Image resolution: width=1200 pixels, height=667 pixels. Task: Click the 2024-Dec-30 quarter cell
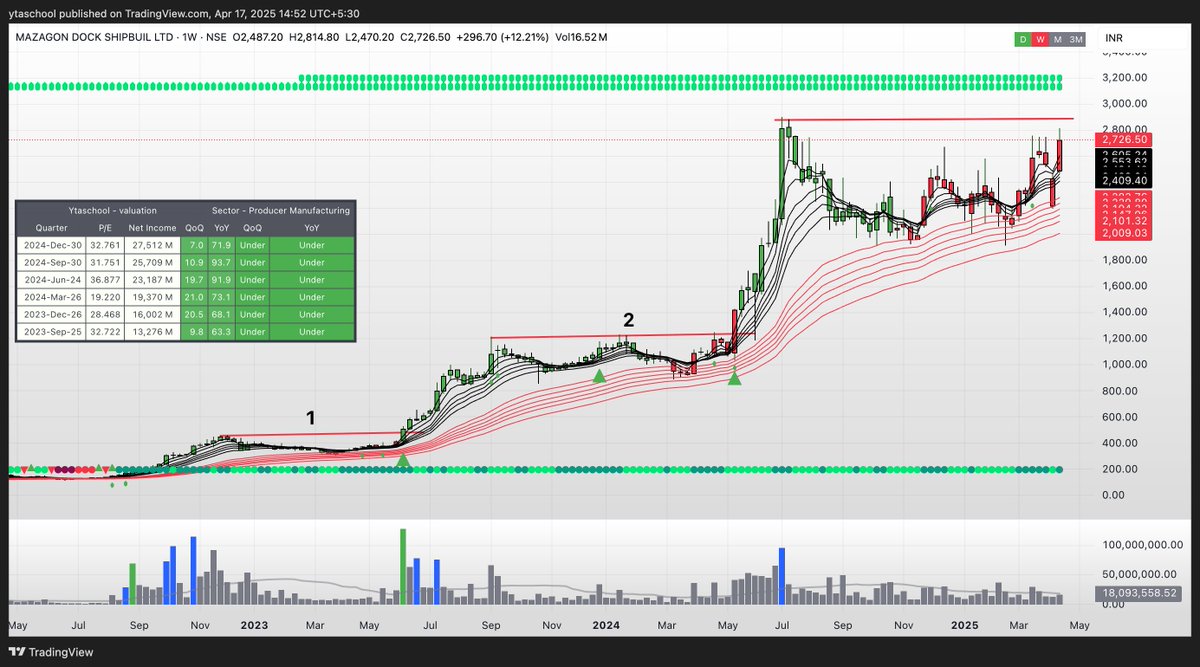[51, 243]
